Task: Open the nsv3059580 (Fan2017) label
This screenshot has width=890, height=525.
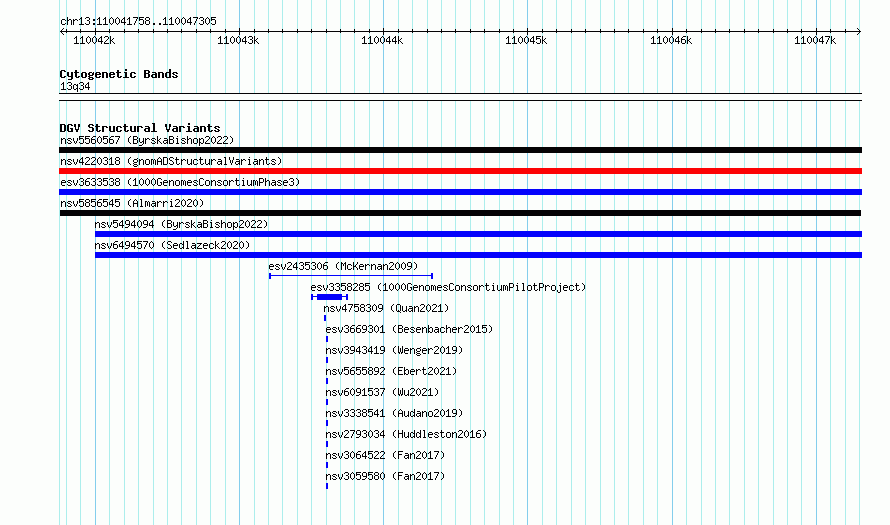Action: 385,476
